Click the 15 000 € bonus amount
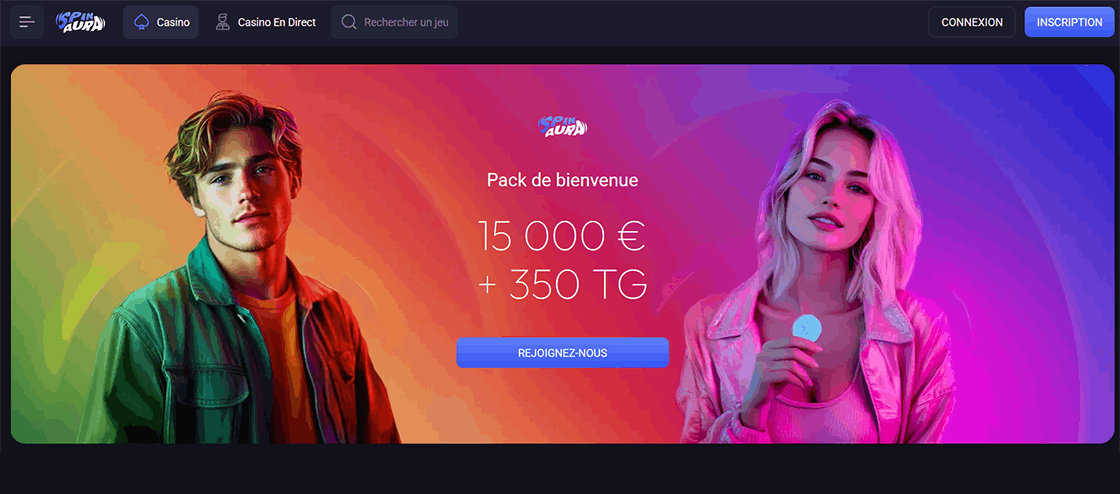 563,236
